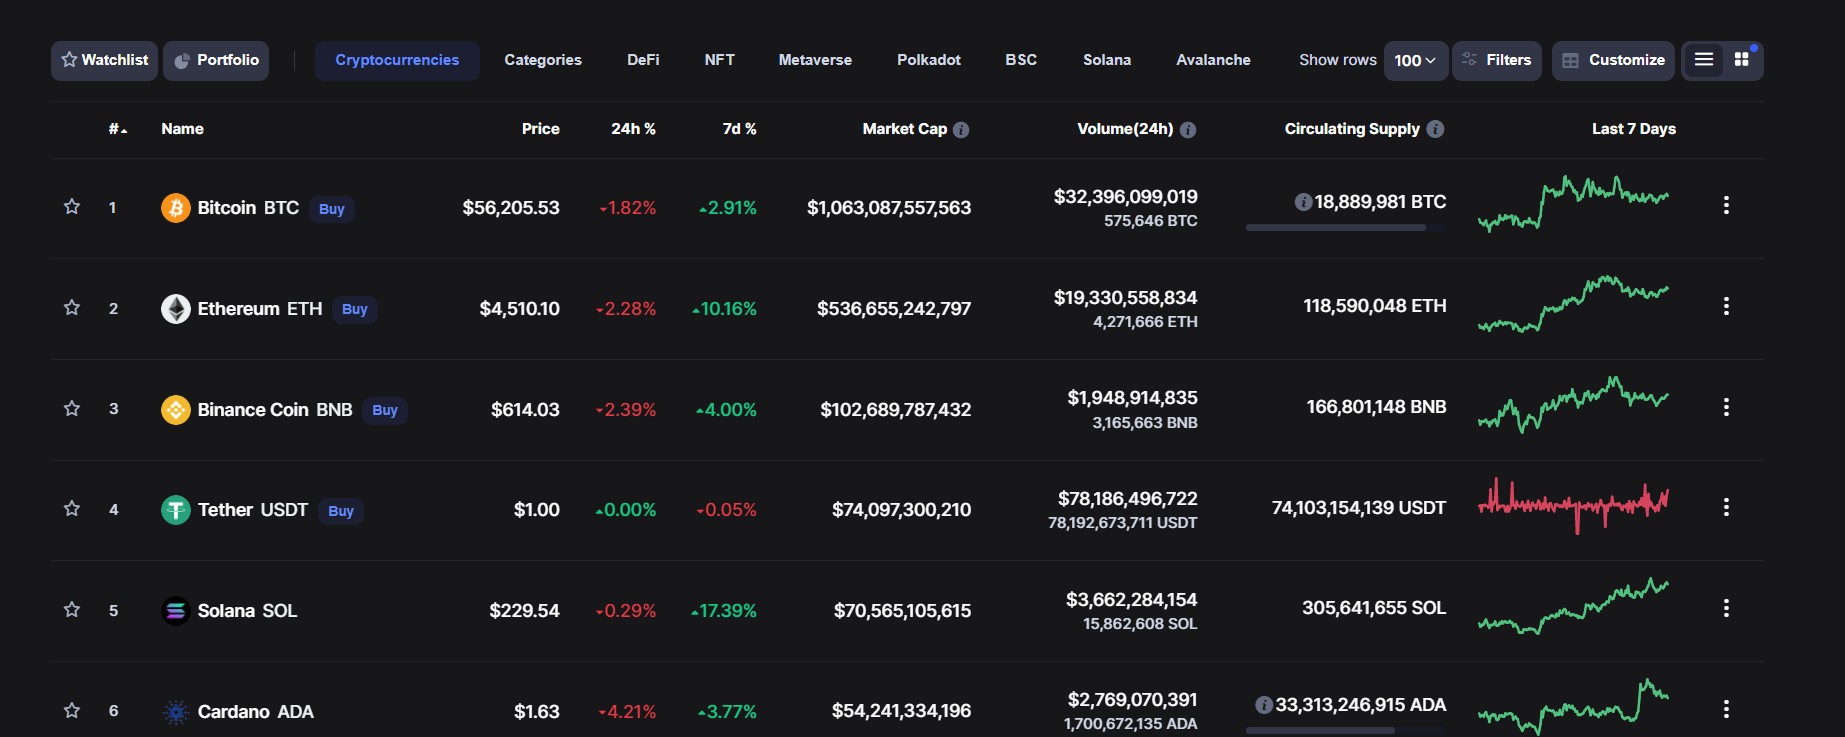
Task: Click the Cardano coin logo
Action: click(x=176, y=712)
